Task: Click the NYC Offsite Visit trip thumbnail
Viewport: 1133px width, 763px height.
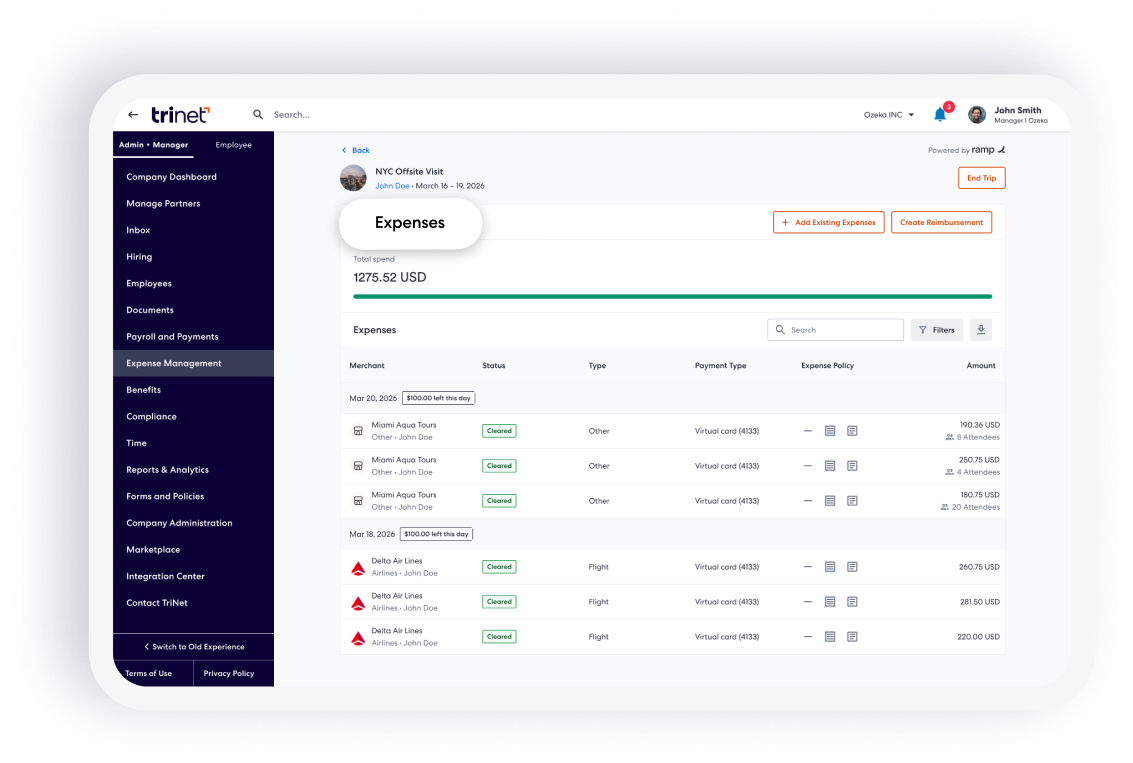Action: tap(353, 178)
